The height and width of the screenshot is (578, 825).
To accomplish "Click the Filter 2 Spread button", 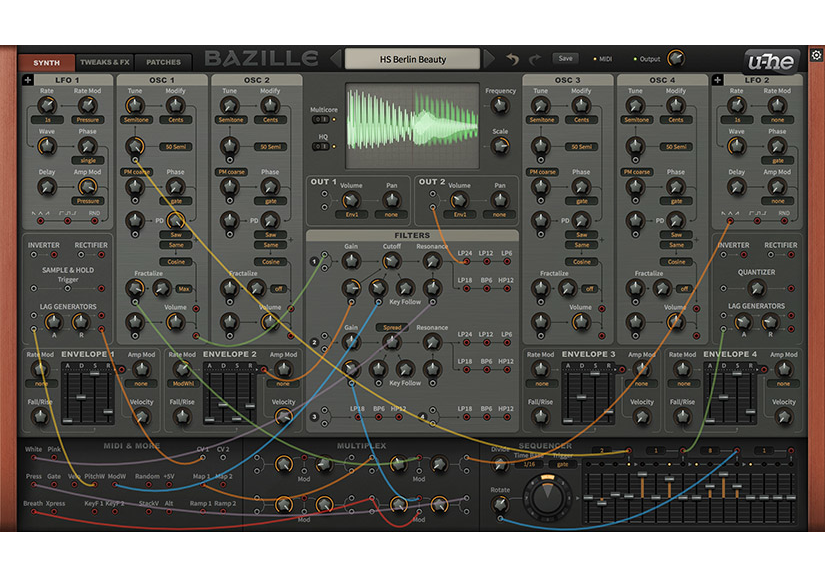I will click(x=392, y=328).
